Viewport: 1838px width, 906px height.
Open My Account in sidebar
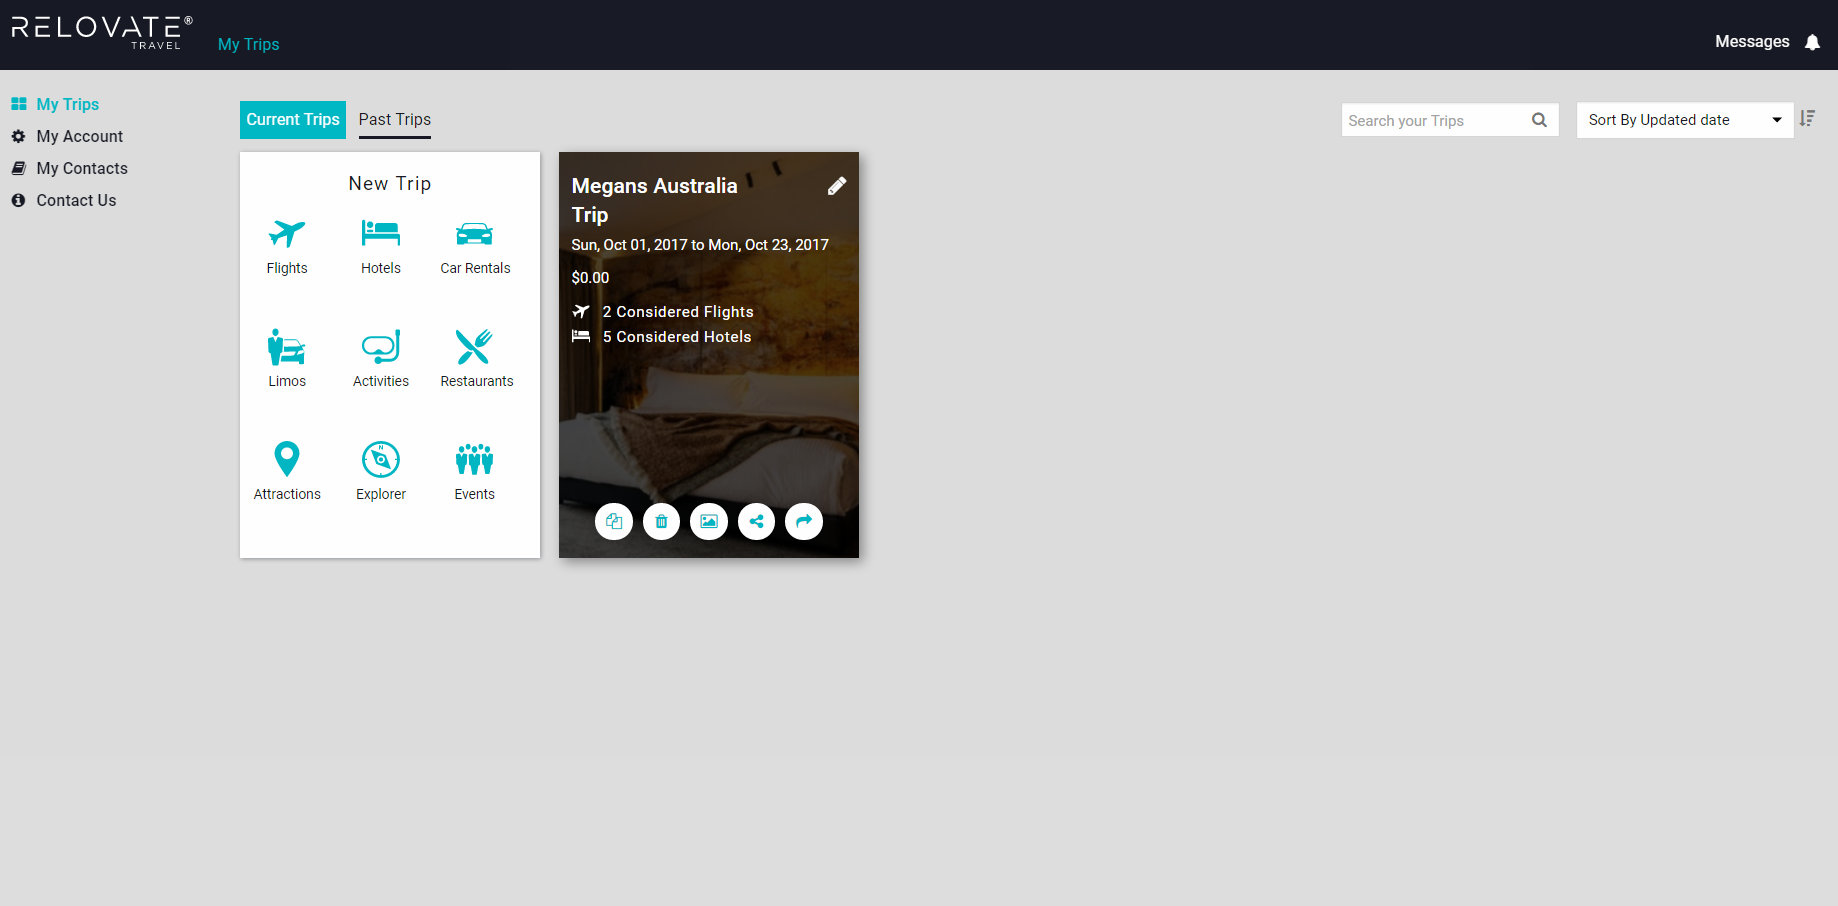pos(67,136)
